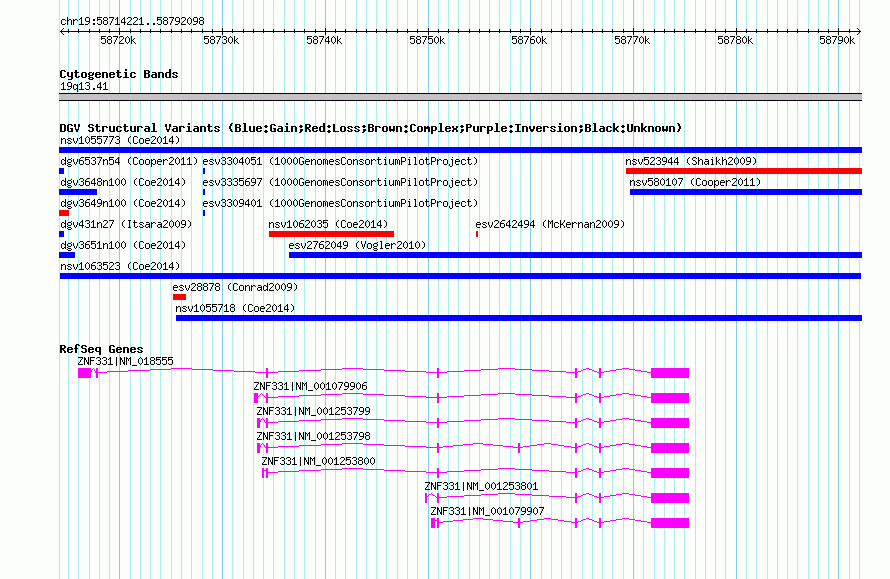Open esv3309401 1000Genomes variant label
Viewport: 890px width, 579px height.
coord(340,203)
